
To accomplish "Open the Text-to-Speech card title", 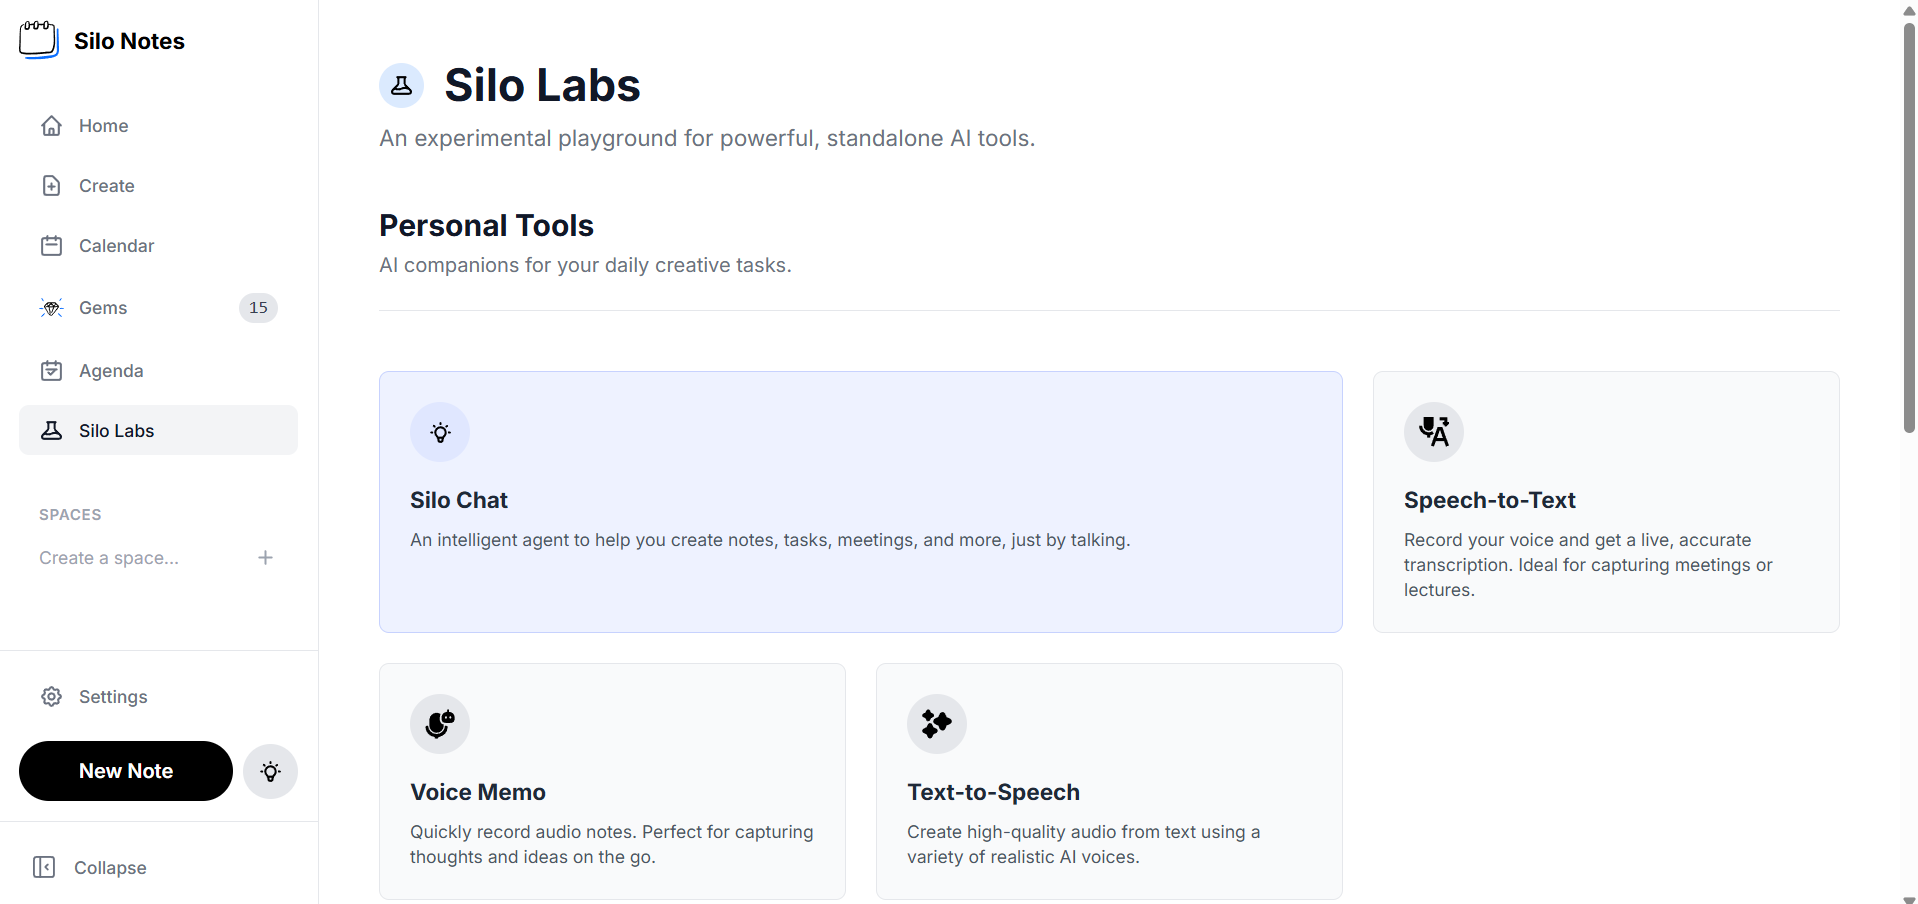I will (993, 792).
